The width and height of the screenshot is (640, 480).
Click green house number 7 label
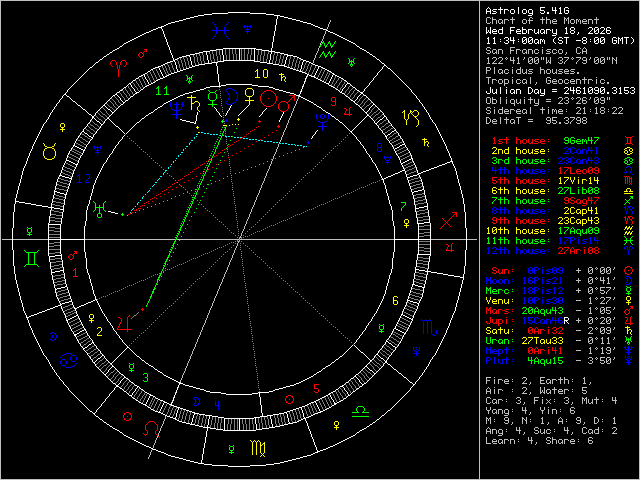click(x=403, y=207)
